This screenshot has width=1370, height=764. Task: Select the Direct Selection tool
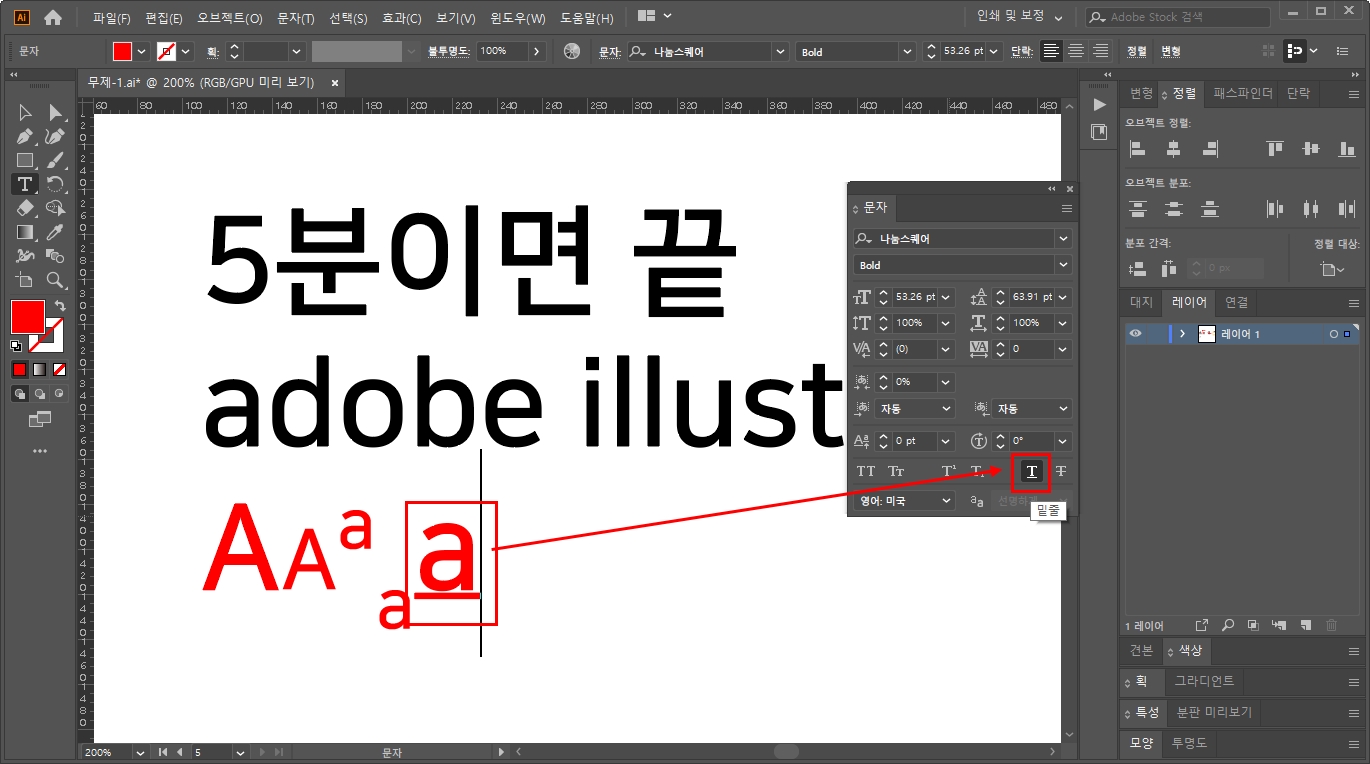click(x=55, y=113)
